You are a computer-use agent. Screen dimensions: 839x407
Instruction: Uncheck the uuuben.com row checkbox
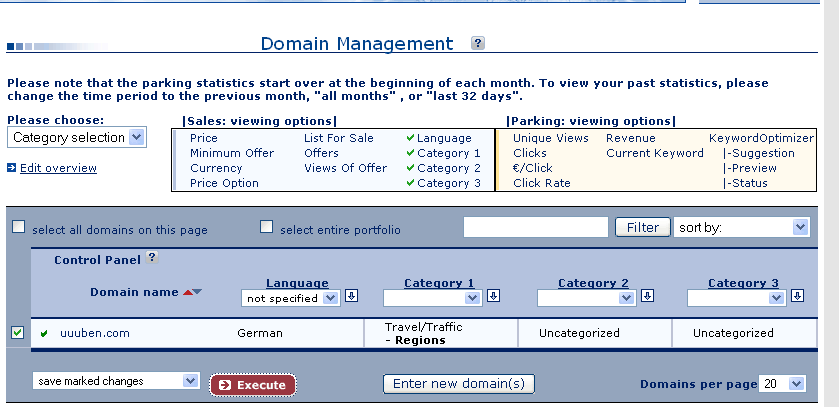pyautogui.click(x=17, y=333)
